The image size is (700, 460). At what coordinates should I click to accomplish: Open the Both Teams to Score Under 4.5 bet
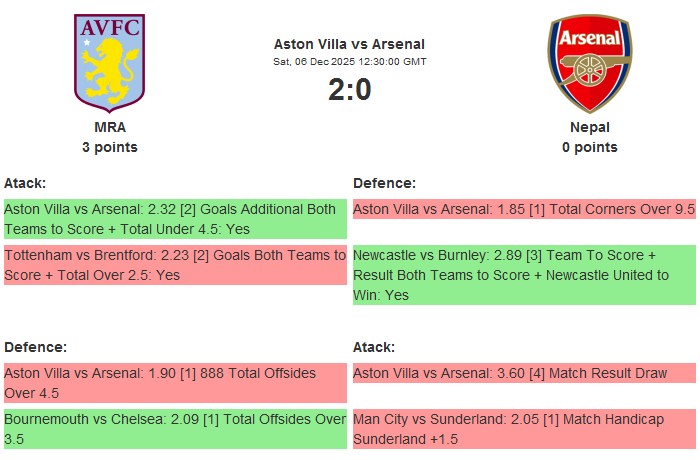coord(175,219)
